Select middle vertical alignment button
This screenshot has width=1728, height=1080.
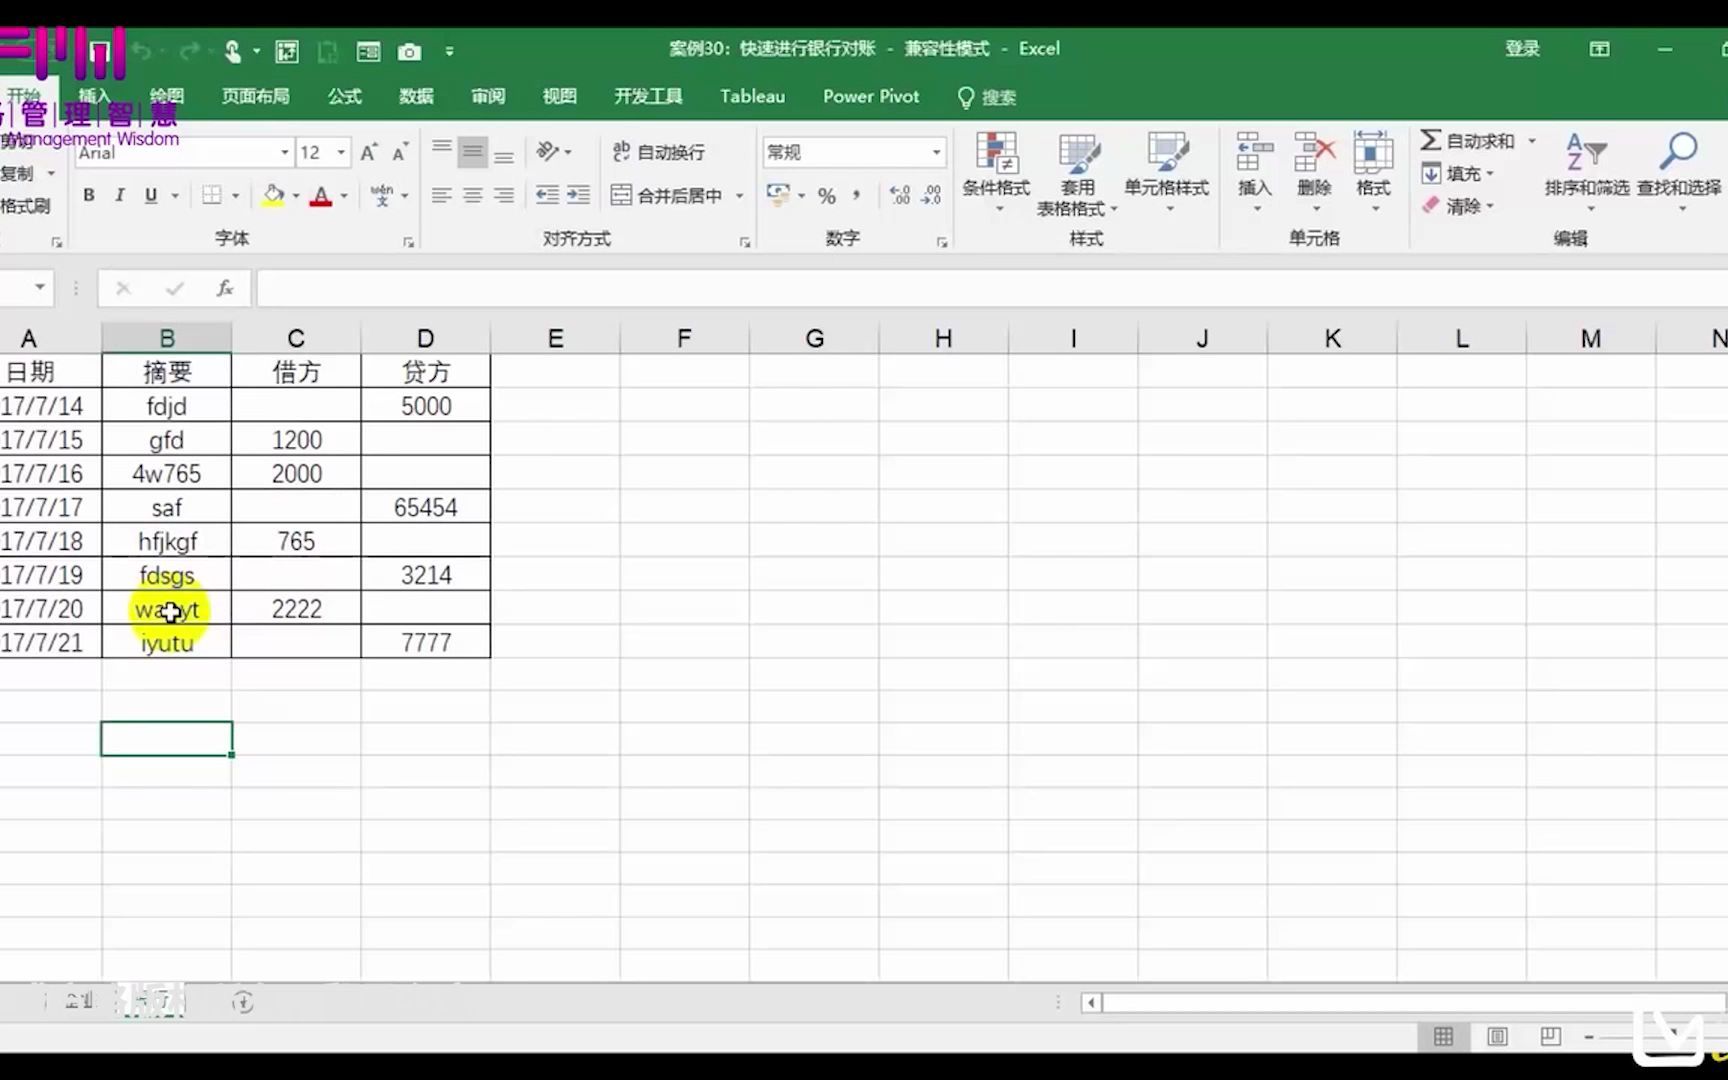(x=473, y=152)
